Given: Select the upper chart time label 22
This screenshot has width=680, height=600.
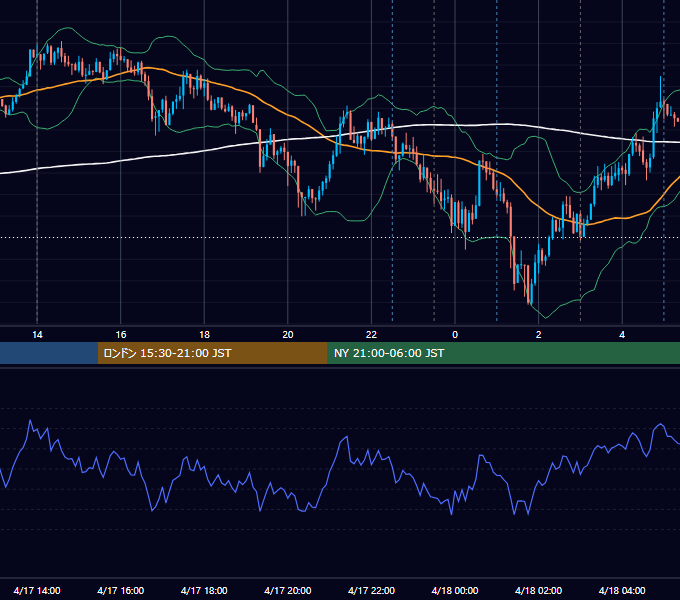Looking at the screenshot, I should [371, 335].
